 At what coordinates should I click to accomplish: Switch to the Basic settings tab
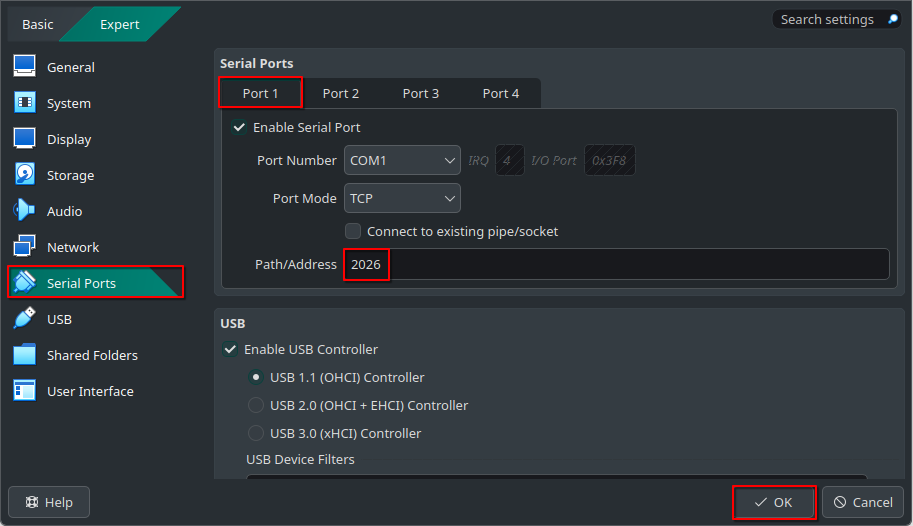[38, 24]
